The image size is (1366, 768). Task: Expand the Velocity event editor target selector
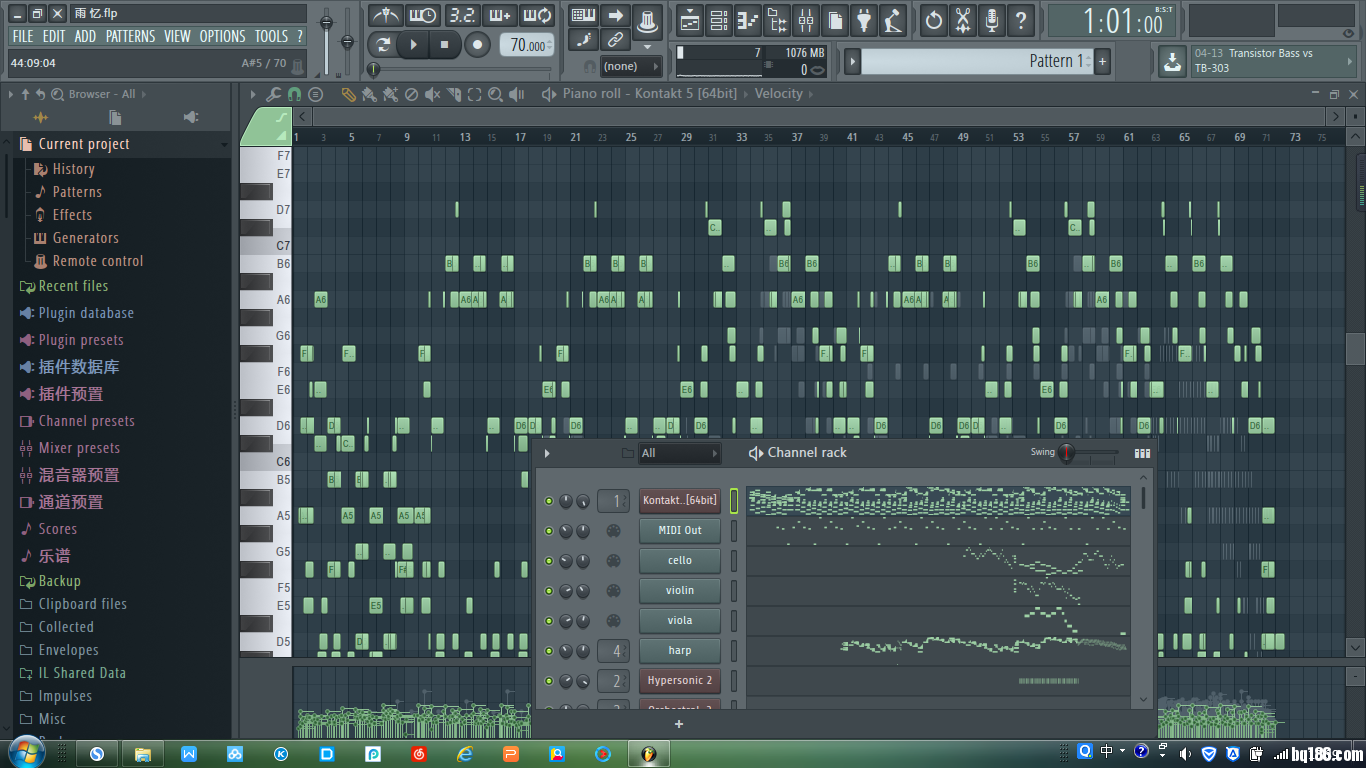coord(779,93)
